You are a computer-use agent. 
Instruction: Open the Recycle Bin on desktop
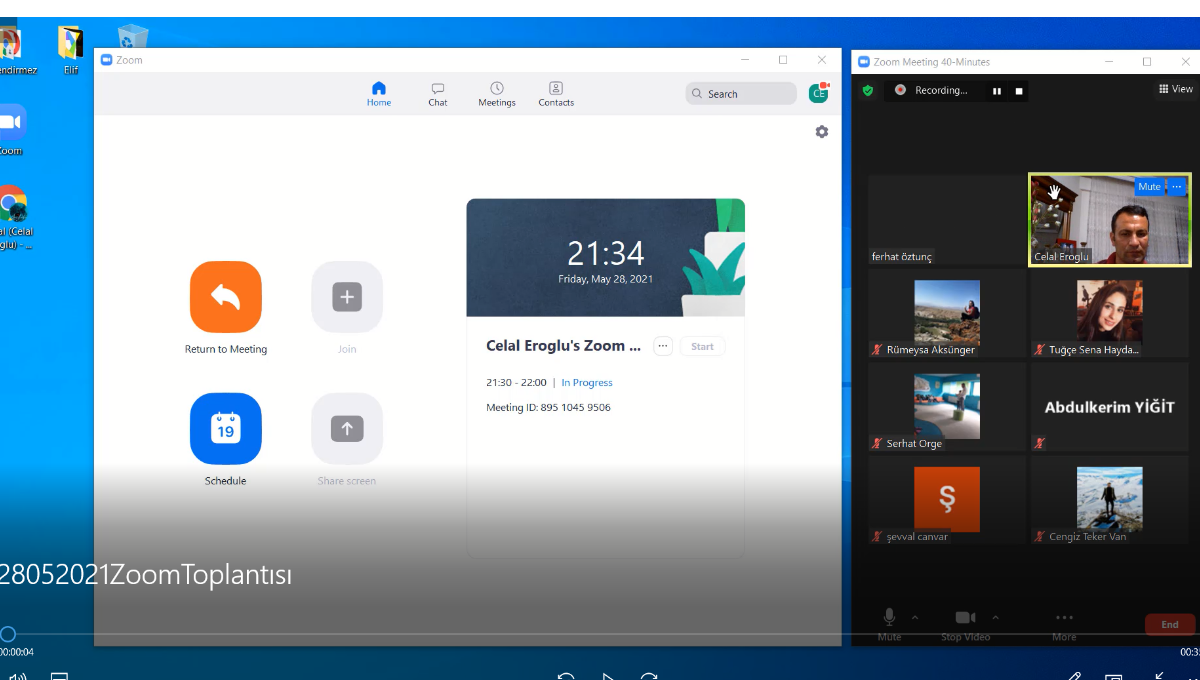click(x=132, y=37)
